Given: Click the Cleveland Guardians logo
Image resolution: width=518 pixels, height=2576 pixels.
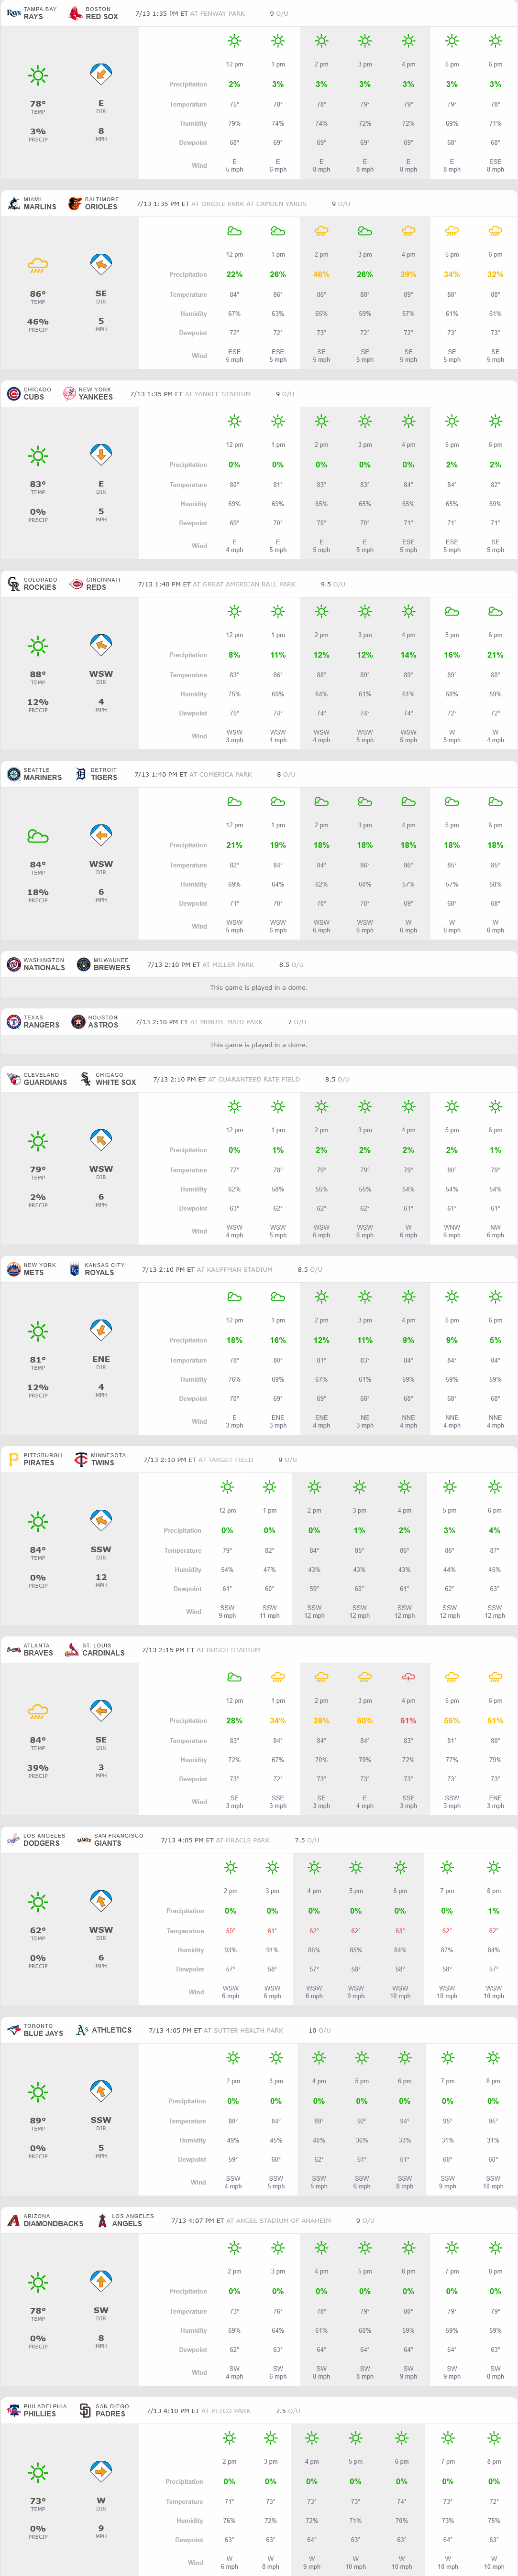Looking at the screenshot, I should [x=13, y=1079].
